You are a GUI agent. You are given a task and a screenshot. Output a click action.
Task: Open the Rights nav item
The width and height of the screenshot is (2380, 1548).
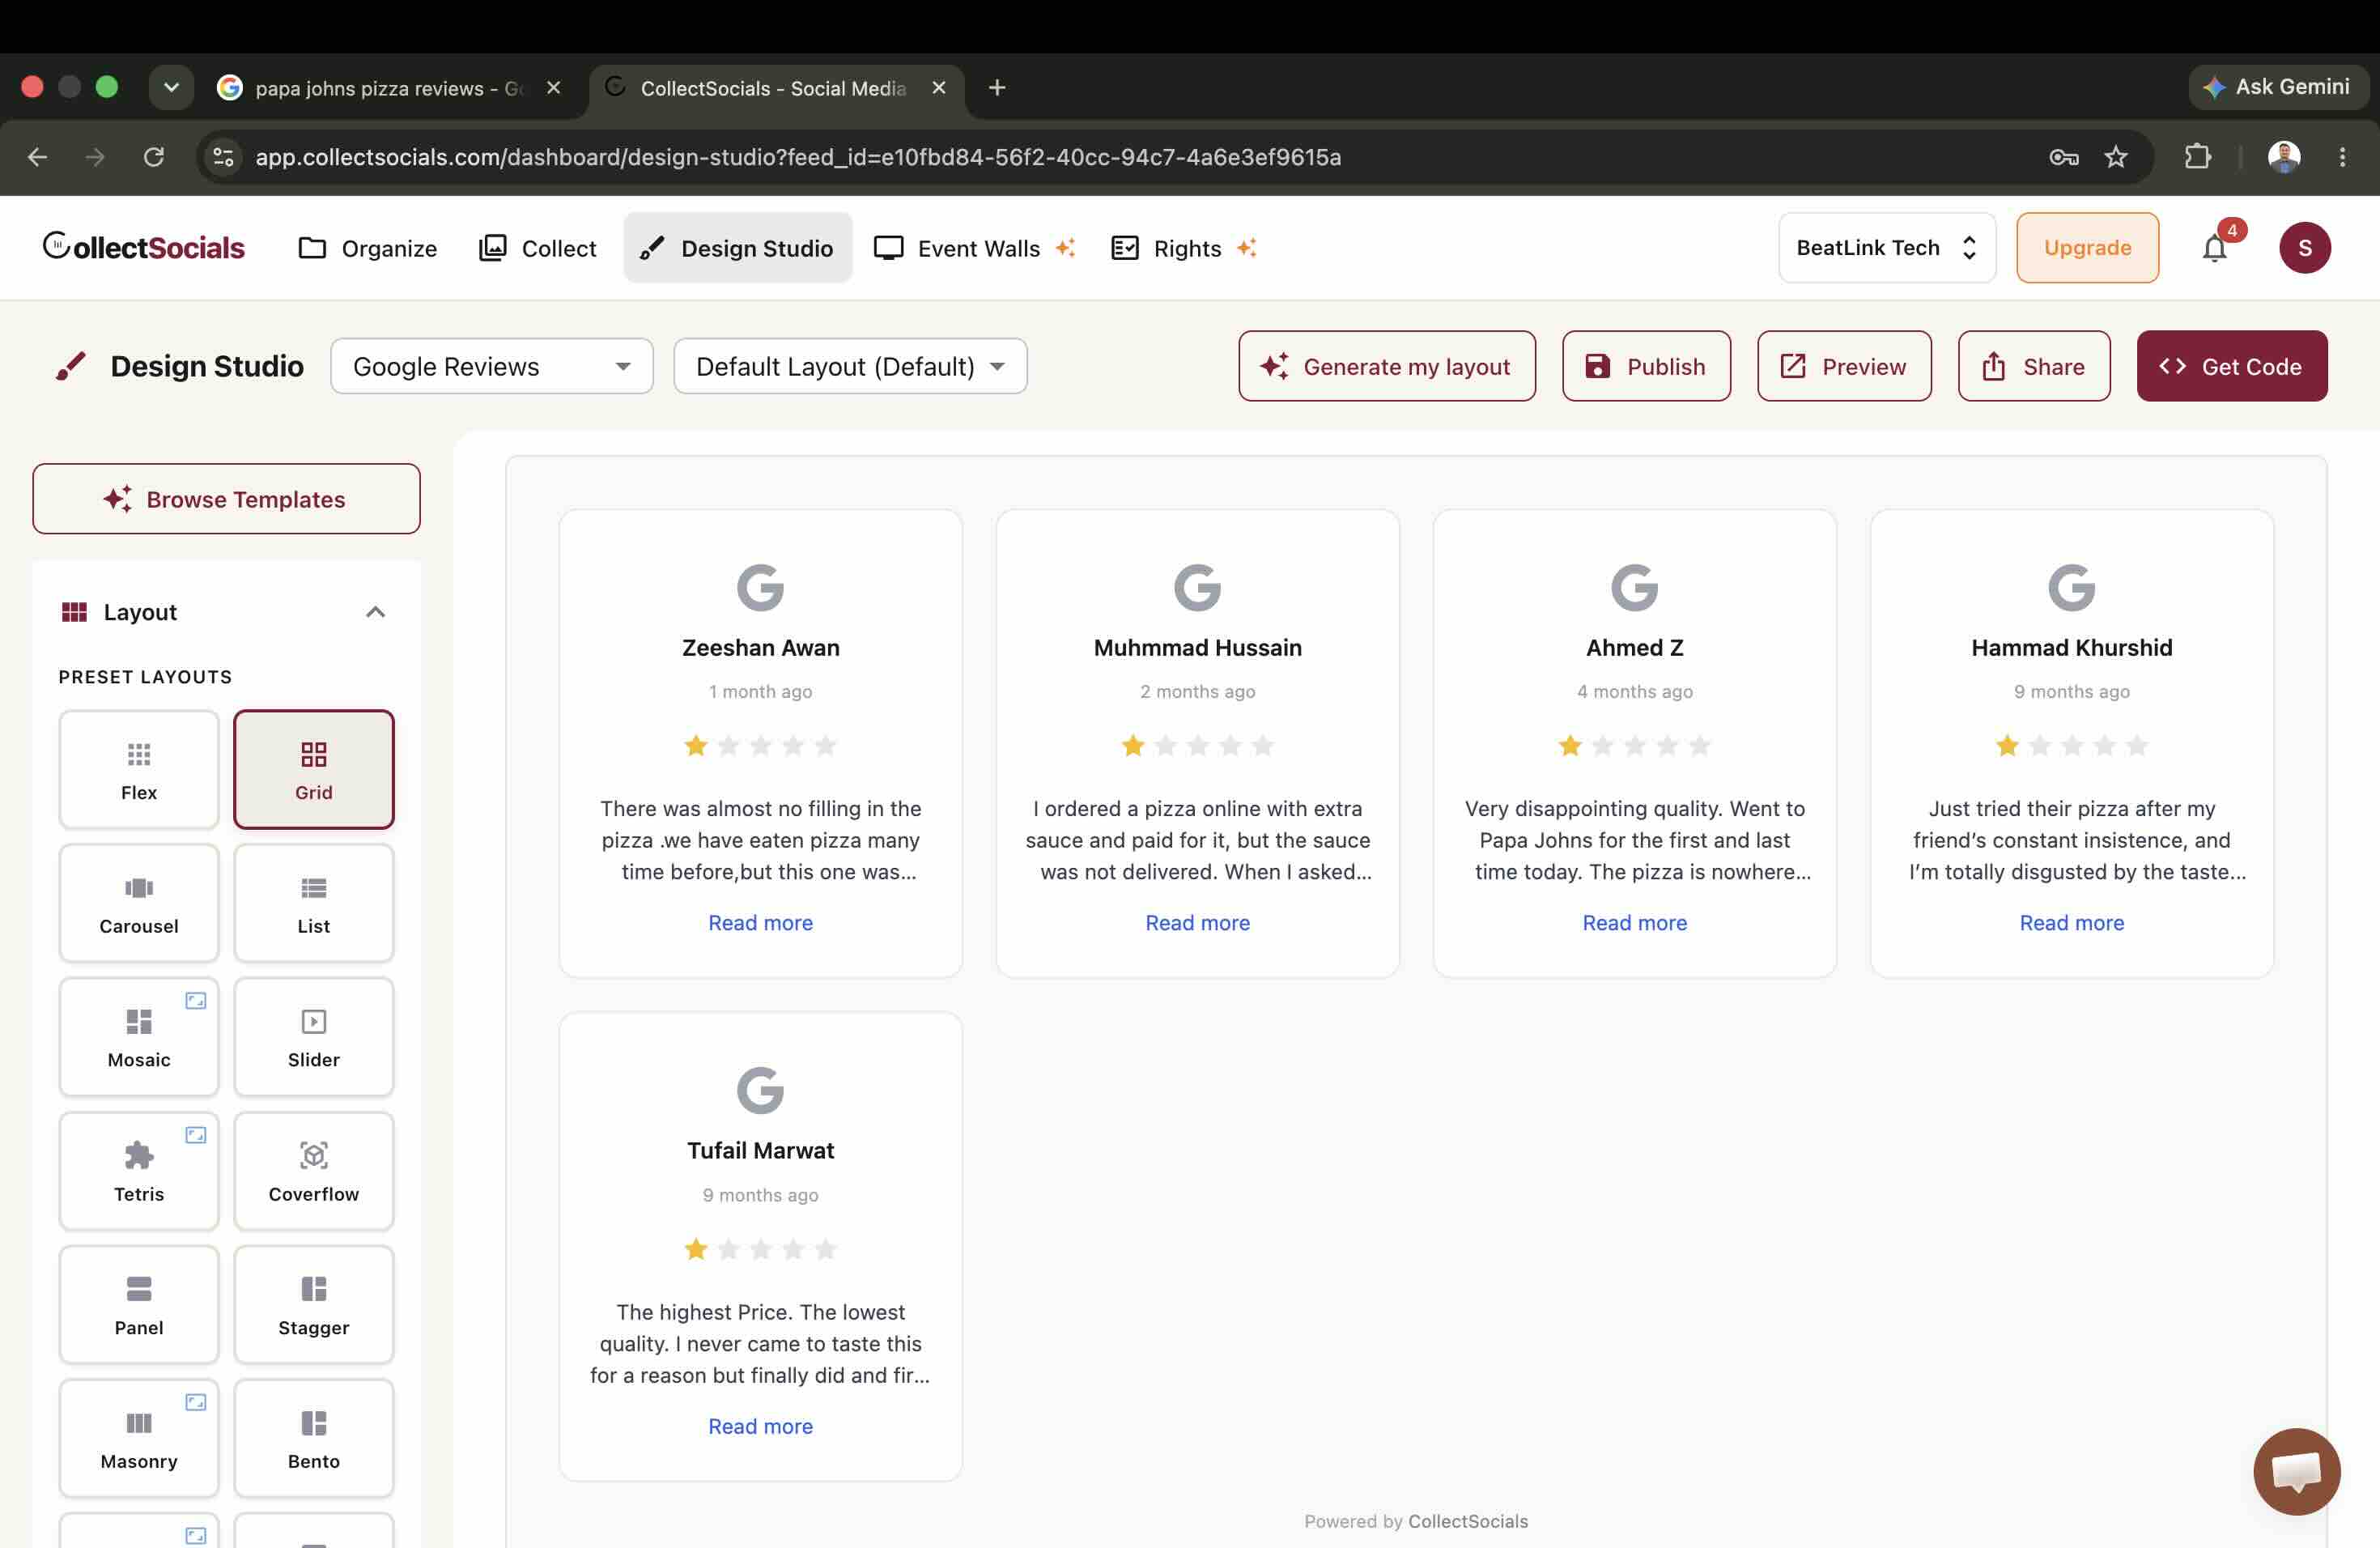[1184, 248]
